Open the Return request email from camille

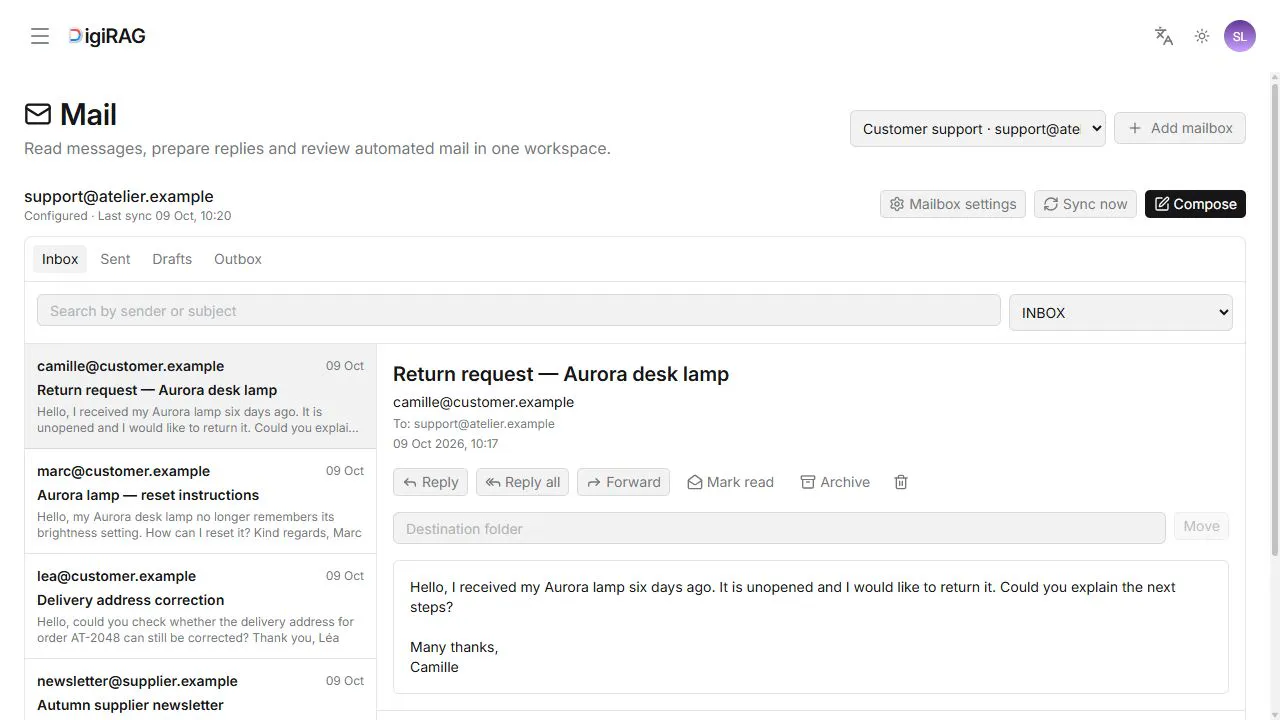tap(201, 396)
